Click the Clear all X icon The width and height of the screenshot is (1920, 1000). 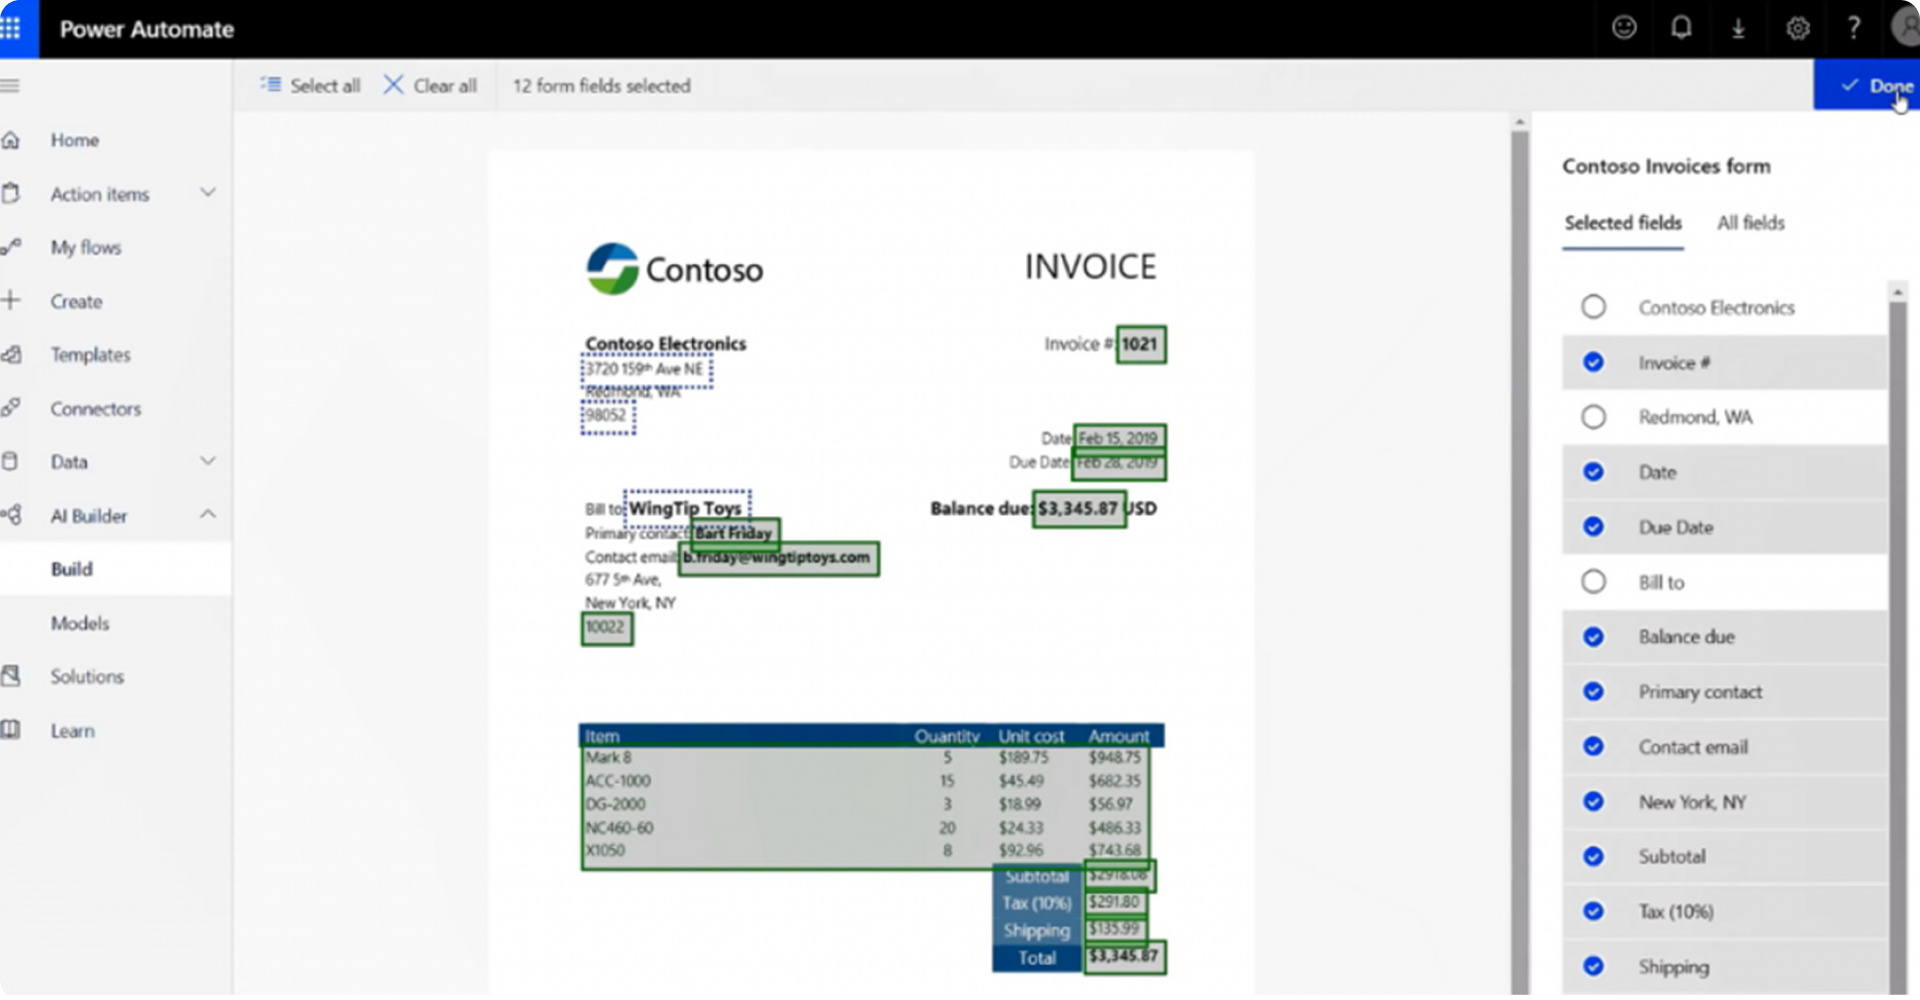pos(394,85)
